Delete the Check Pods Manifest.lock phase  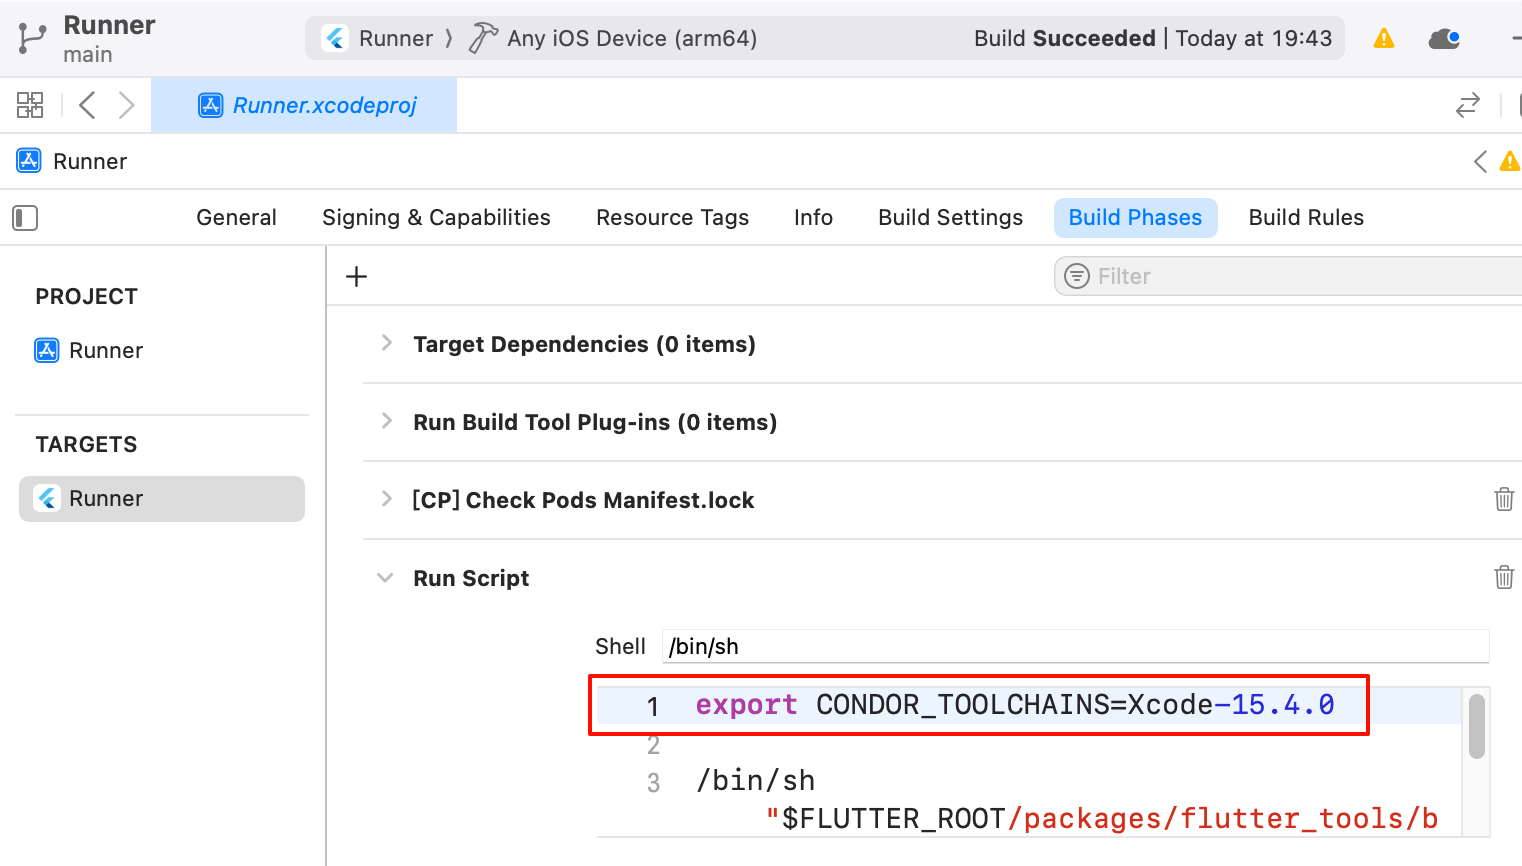tap(1503, 499)
